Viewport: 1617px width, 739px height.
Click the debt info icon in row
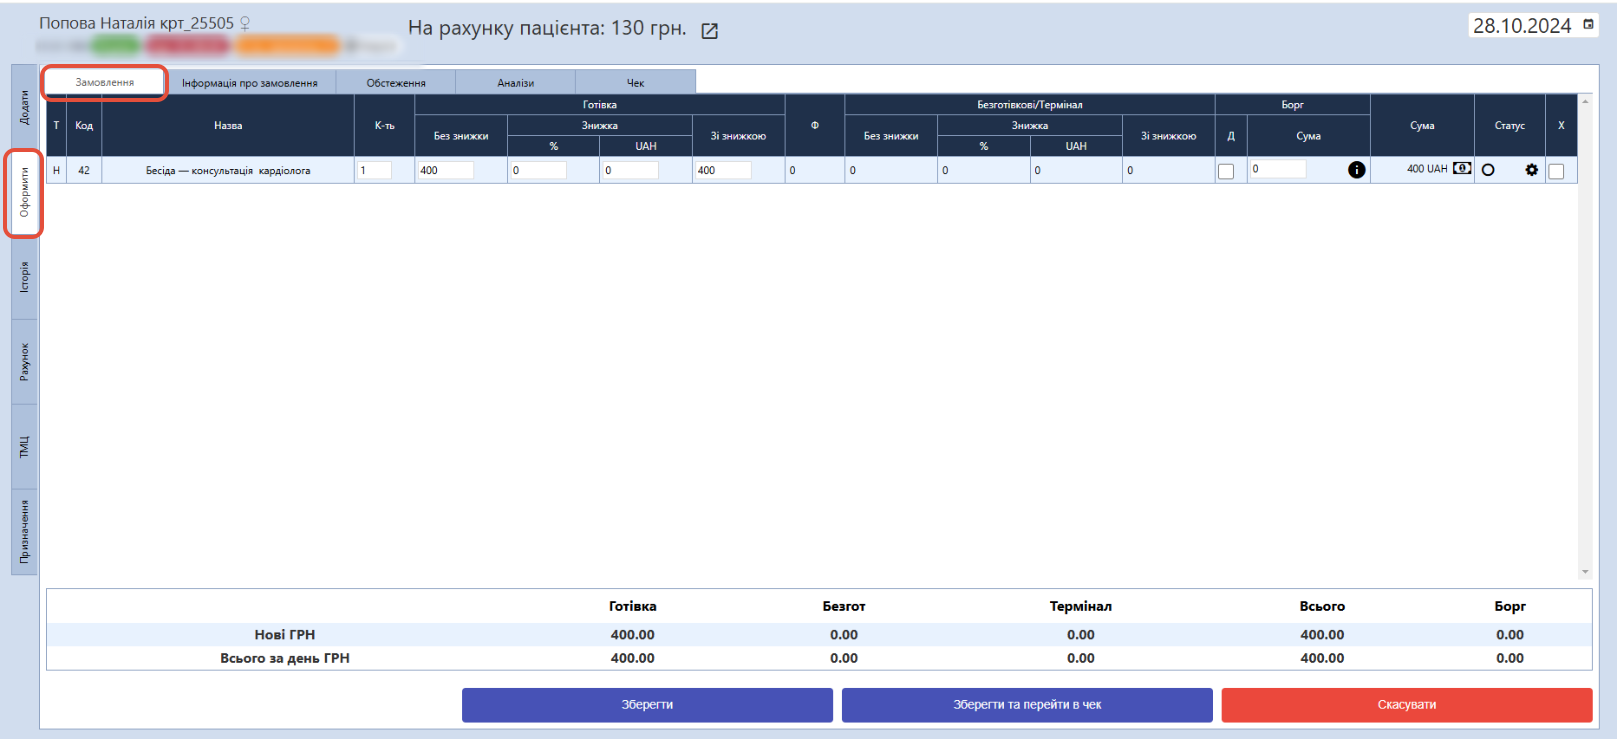[x=1356, y=170]
